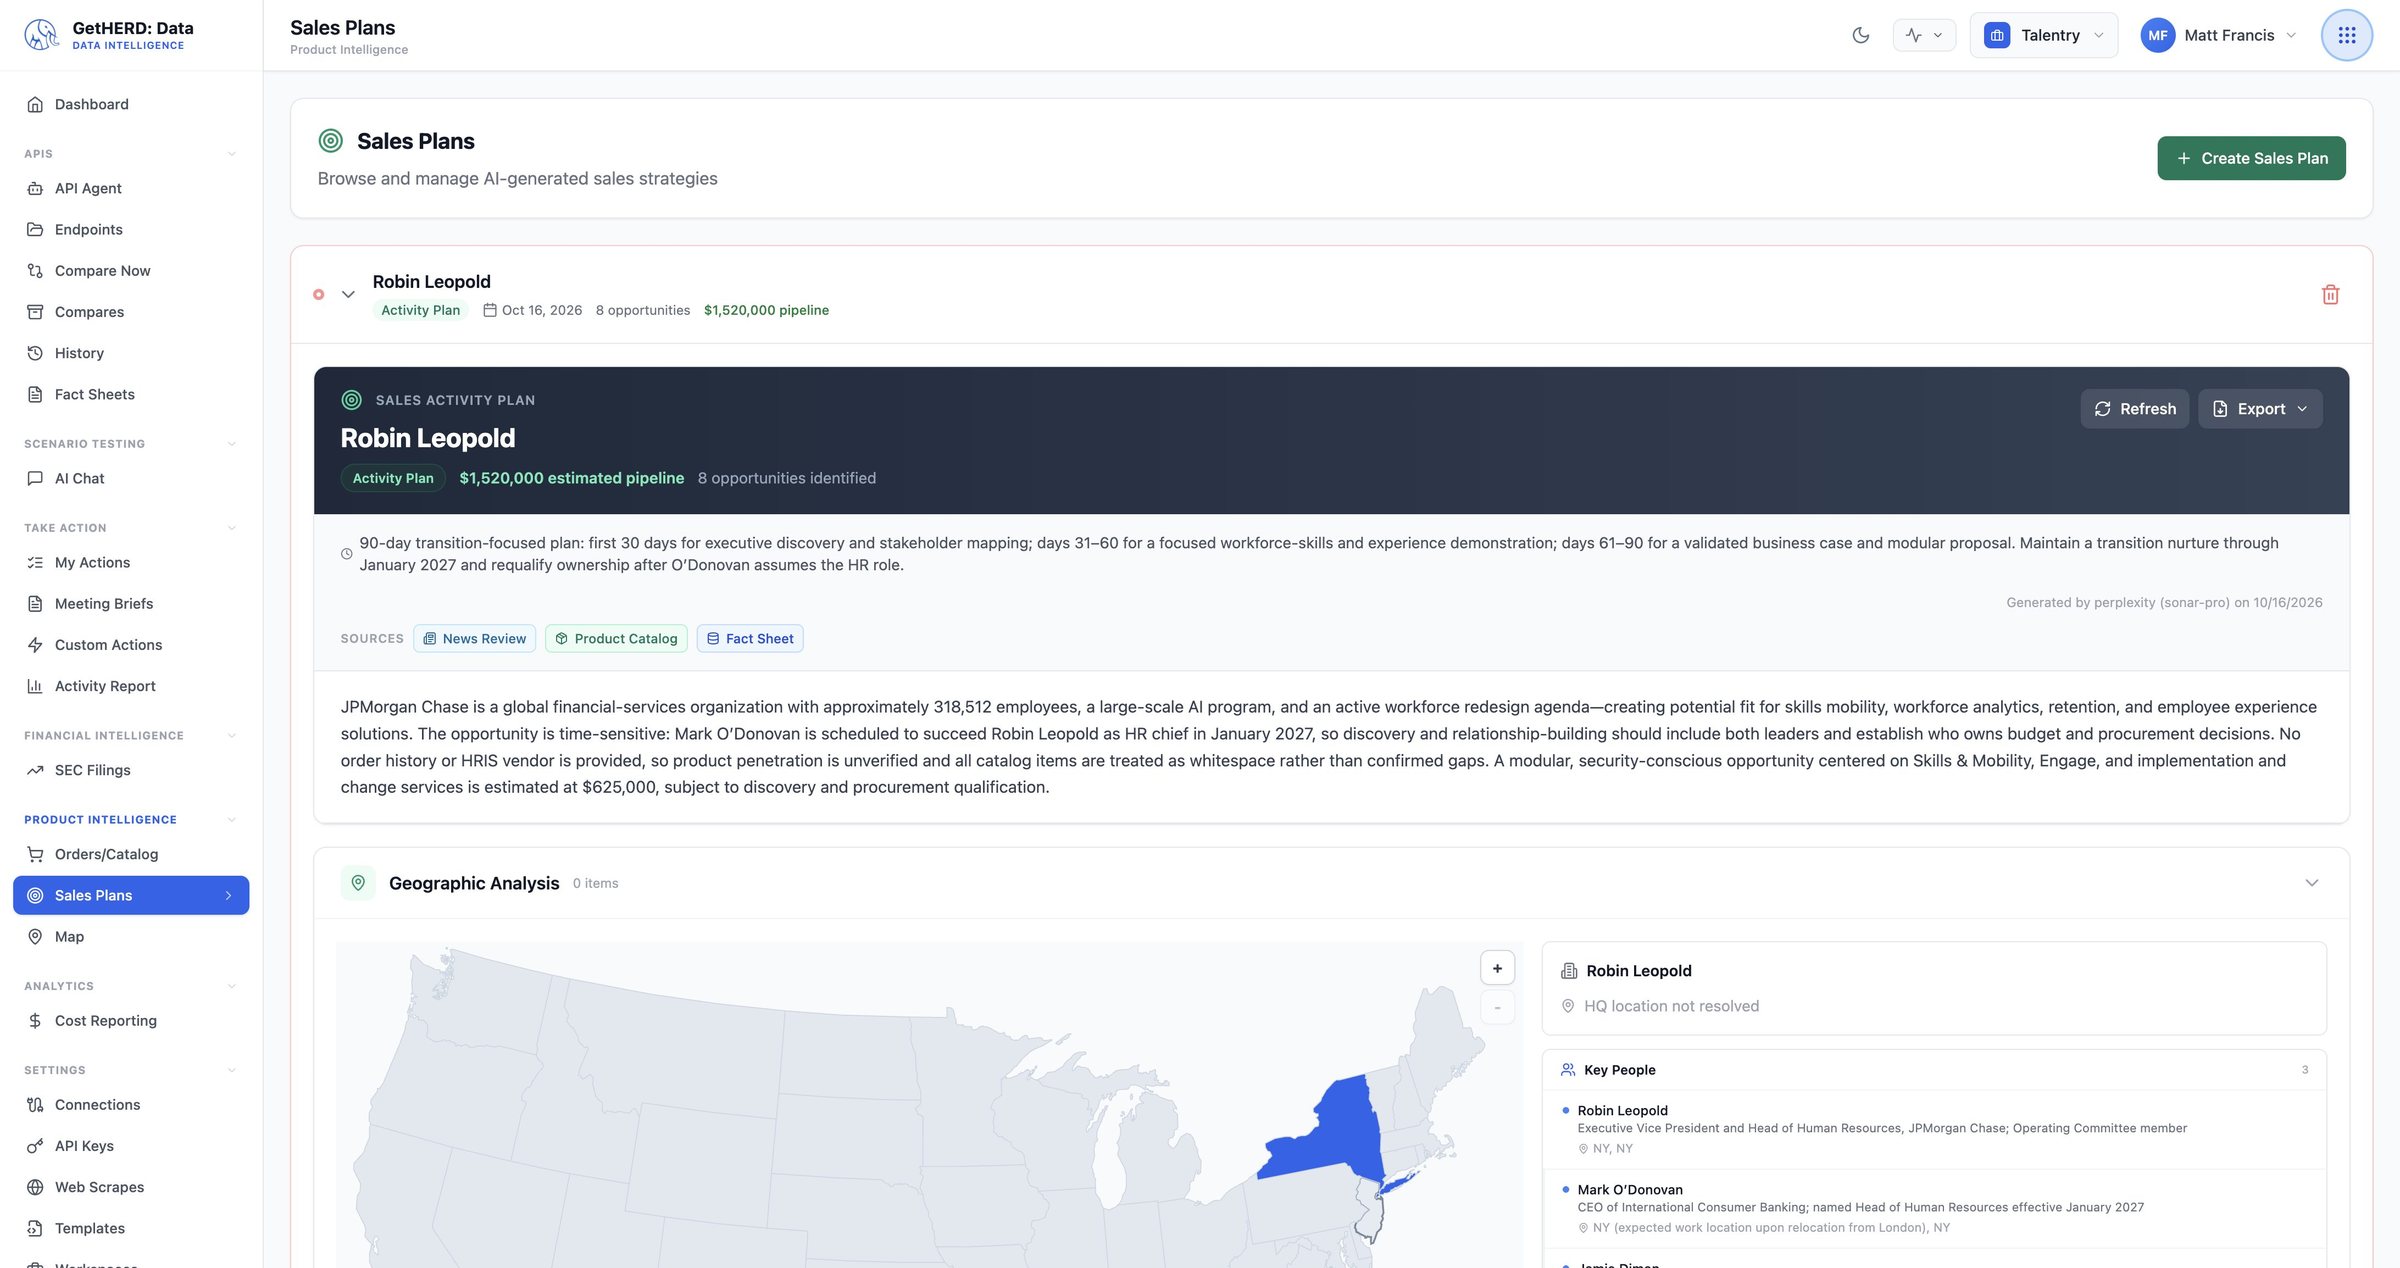Click the API Keys key icon
Screen dimensions: 2400x1268
click(x=35, y=1146)
